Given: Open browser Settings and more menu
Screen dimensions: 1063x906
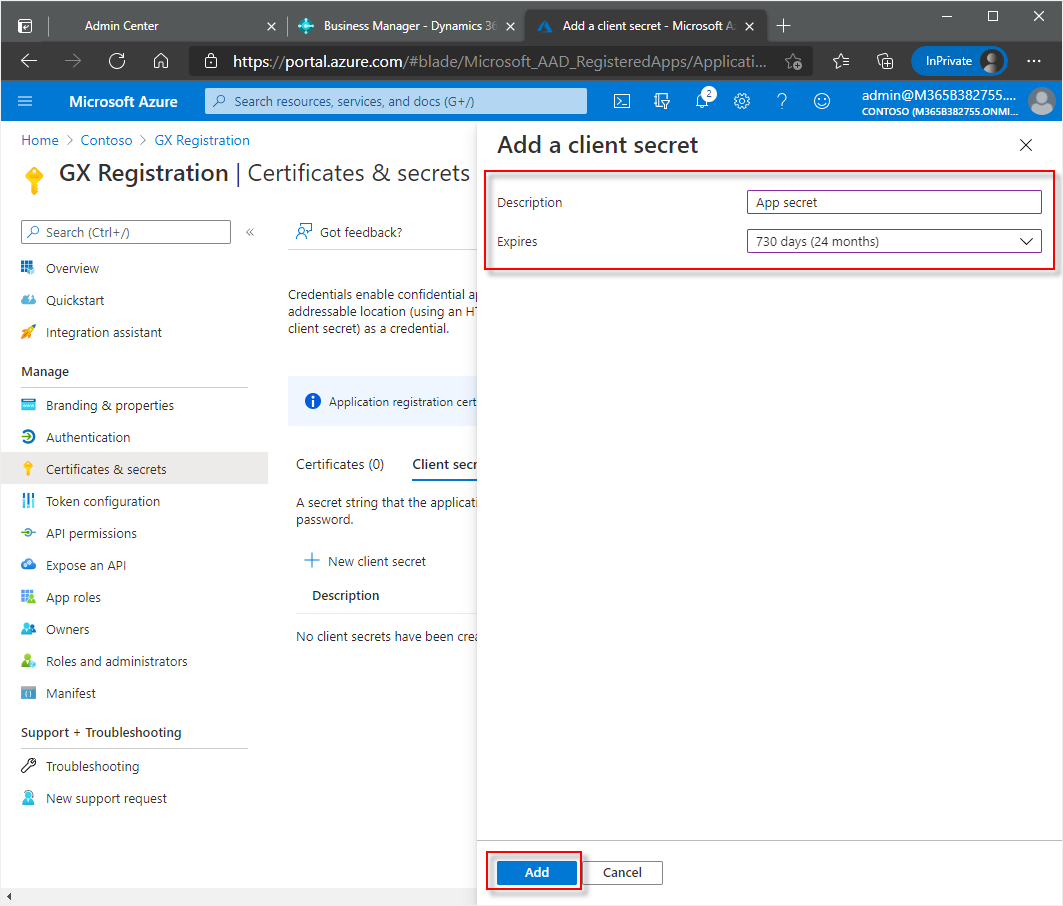Looking at the screenshot, I should pos(1034,61).
